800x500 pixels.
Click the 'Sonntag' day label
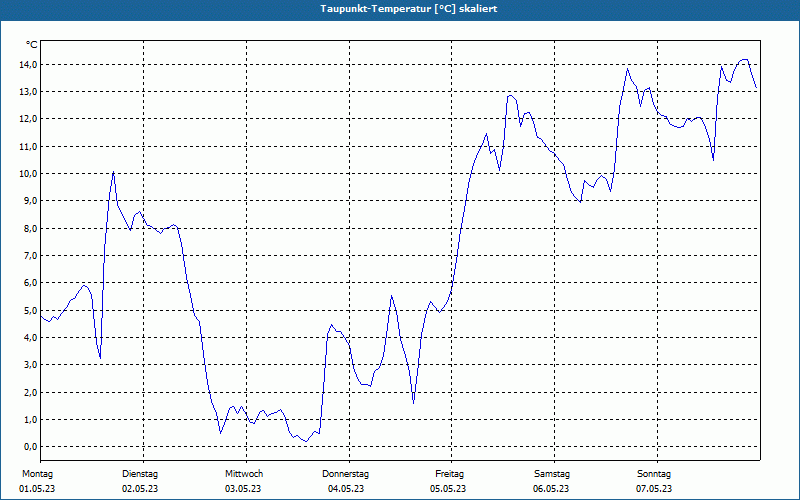pyautogui.click(x=654, y=474)
